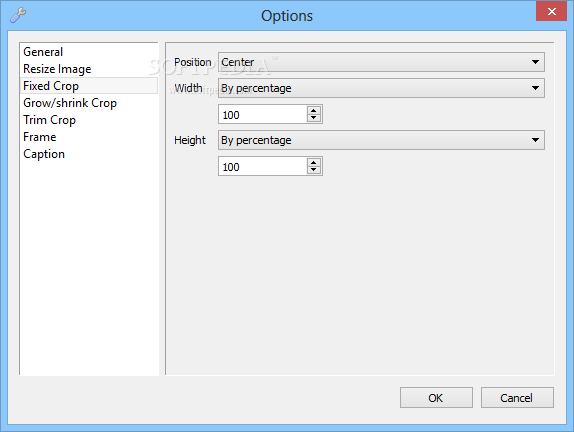
Task: Increase Width value with up arrow
Action: pos(313,110)
